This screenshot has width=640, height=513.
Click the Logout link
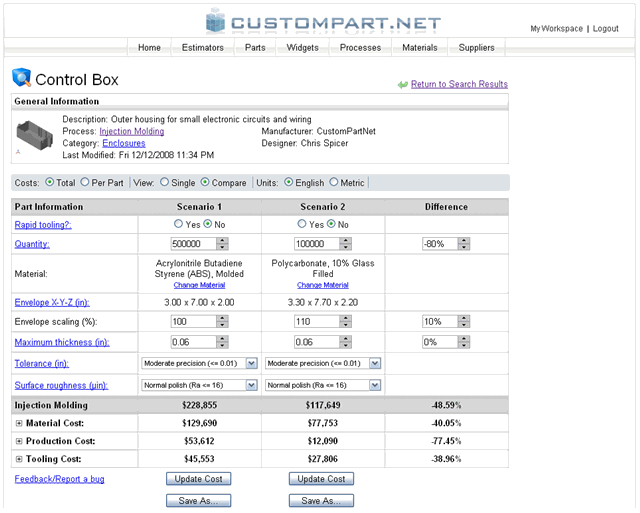click(605, 29)
